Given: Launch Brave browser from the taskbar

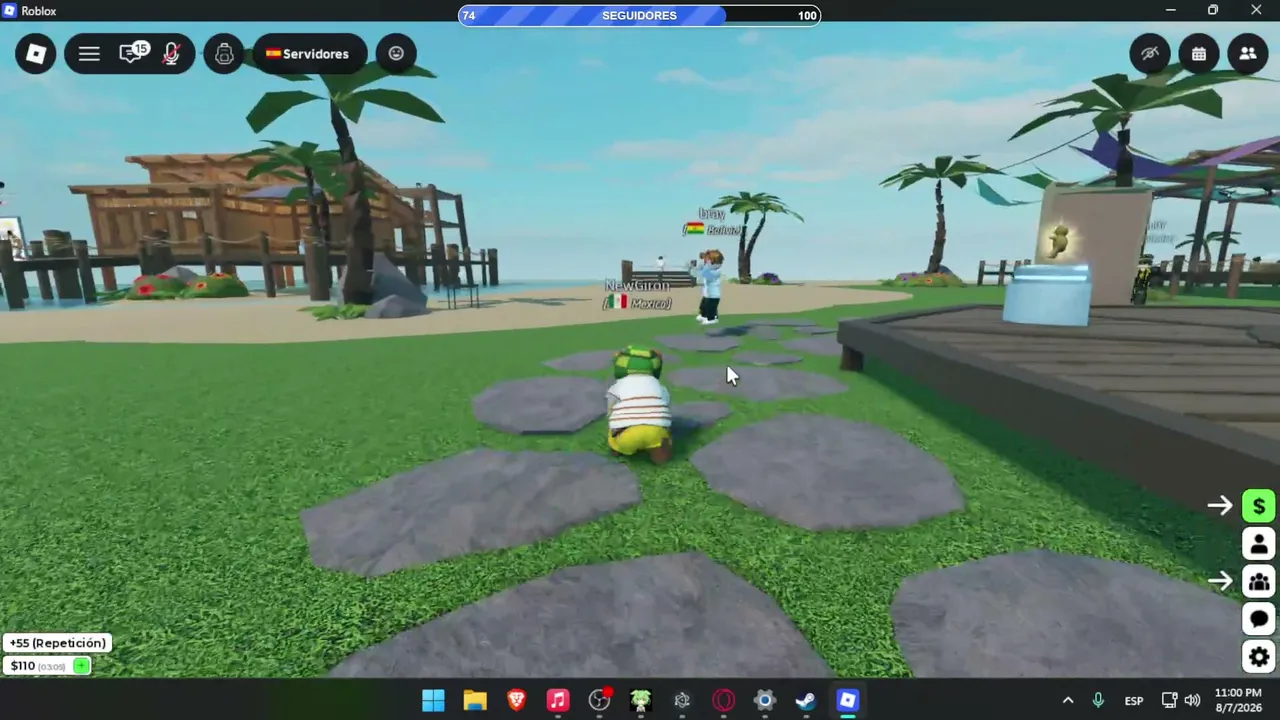Looking at the screenshot, I should click(x=516, y=701).
